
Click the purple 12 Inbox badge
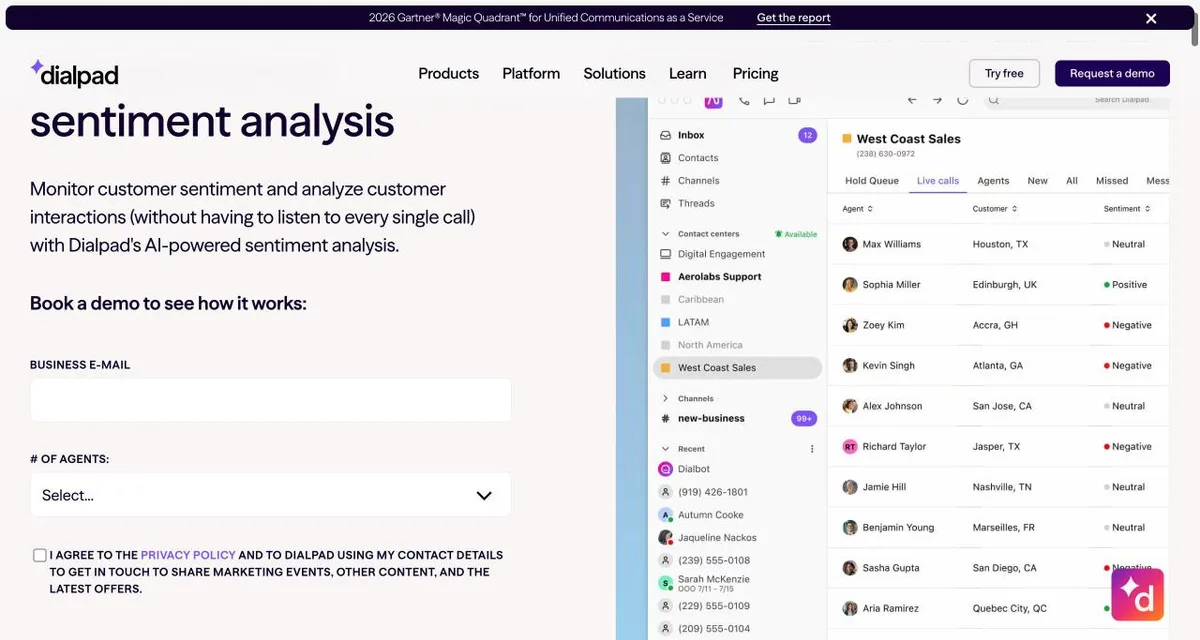click(808, 135)
